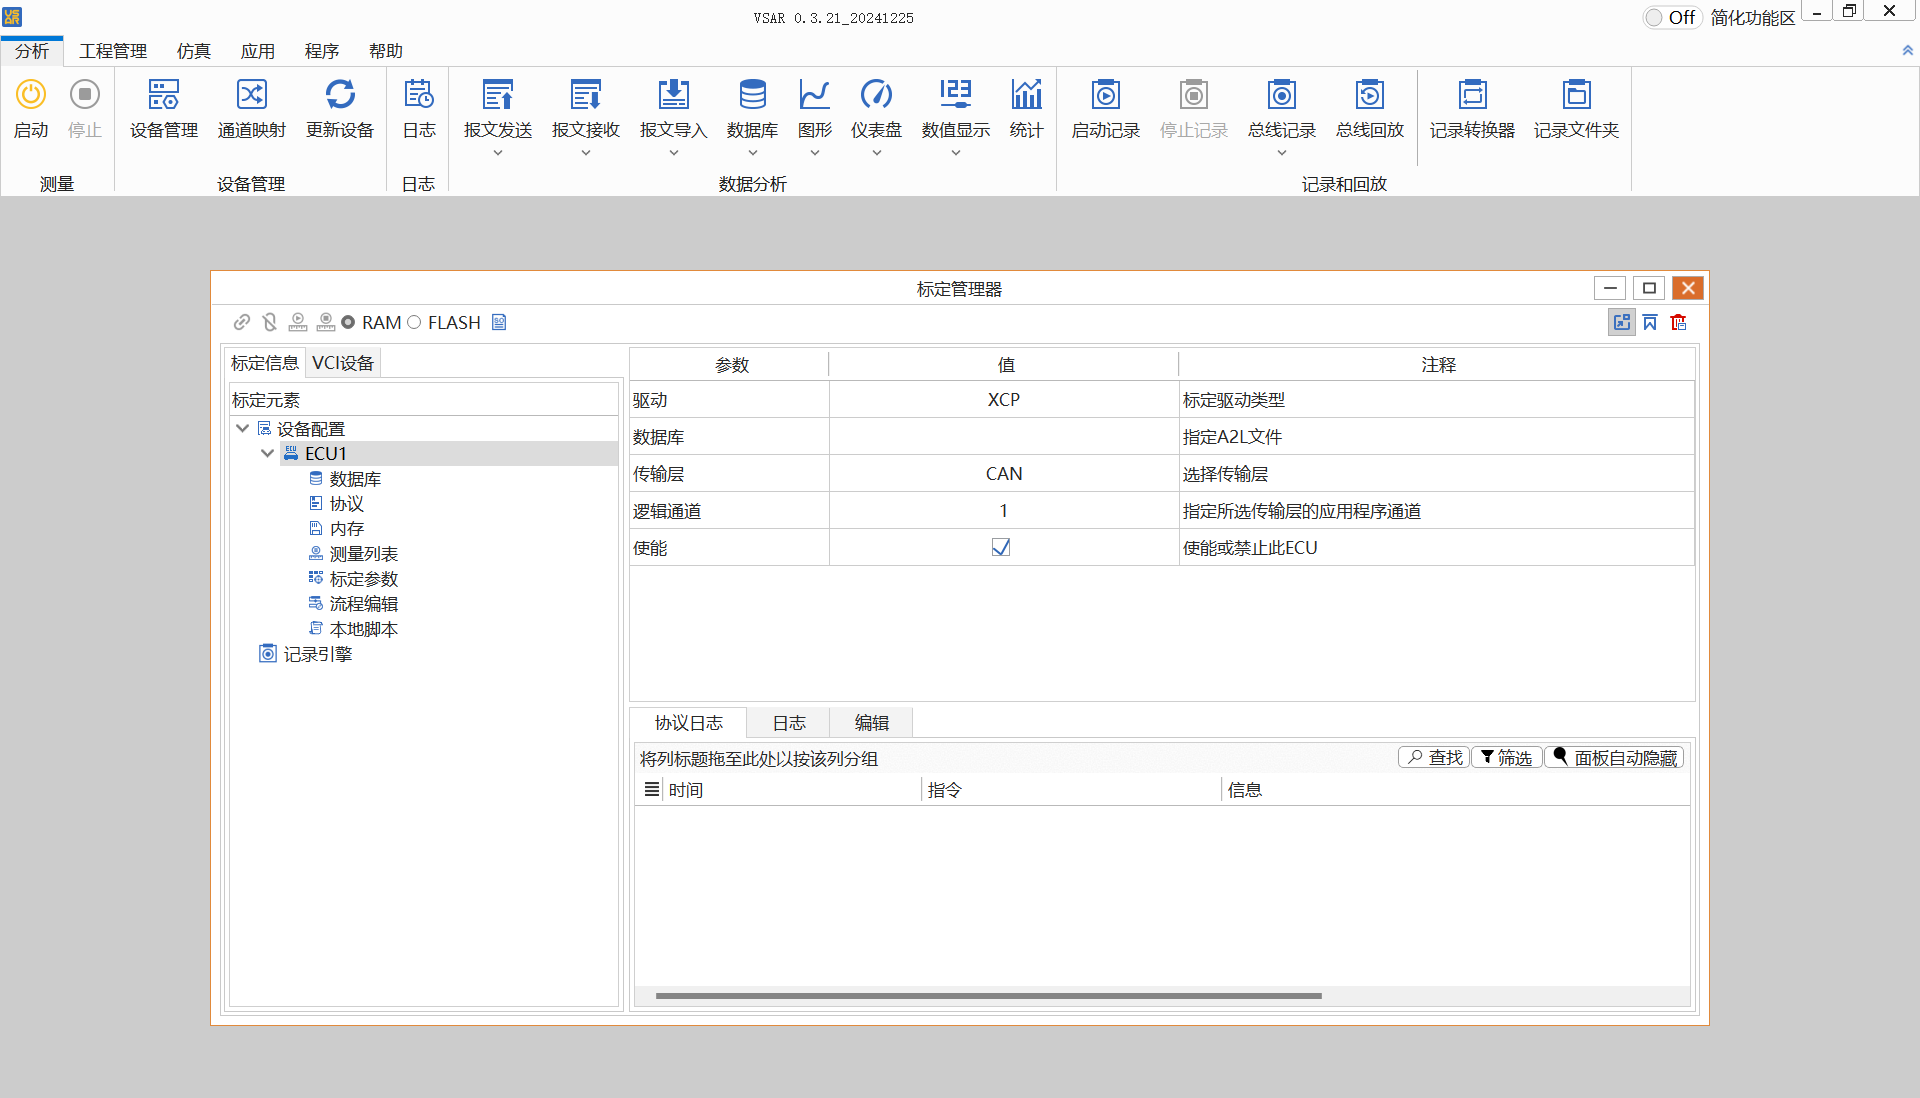
Task: Click the 报文导入 message import icon
Action: coord(674,95)
